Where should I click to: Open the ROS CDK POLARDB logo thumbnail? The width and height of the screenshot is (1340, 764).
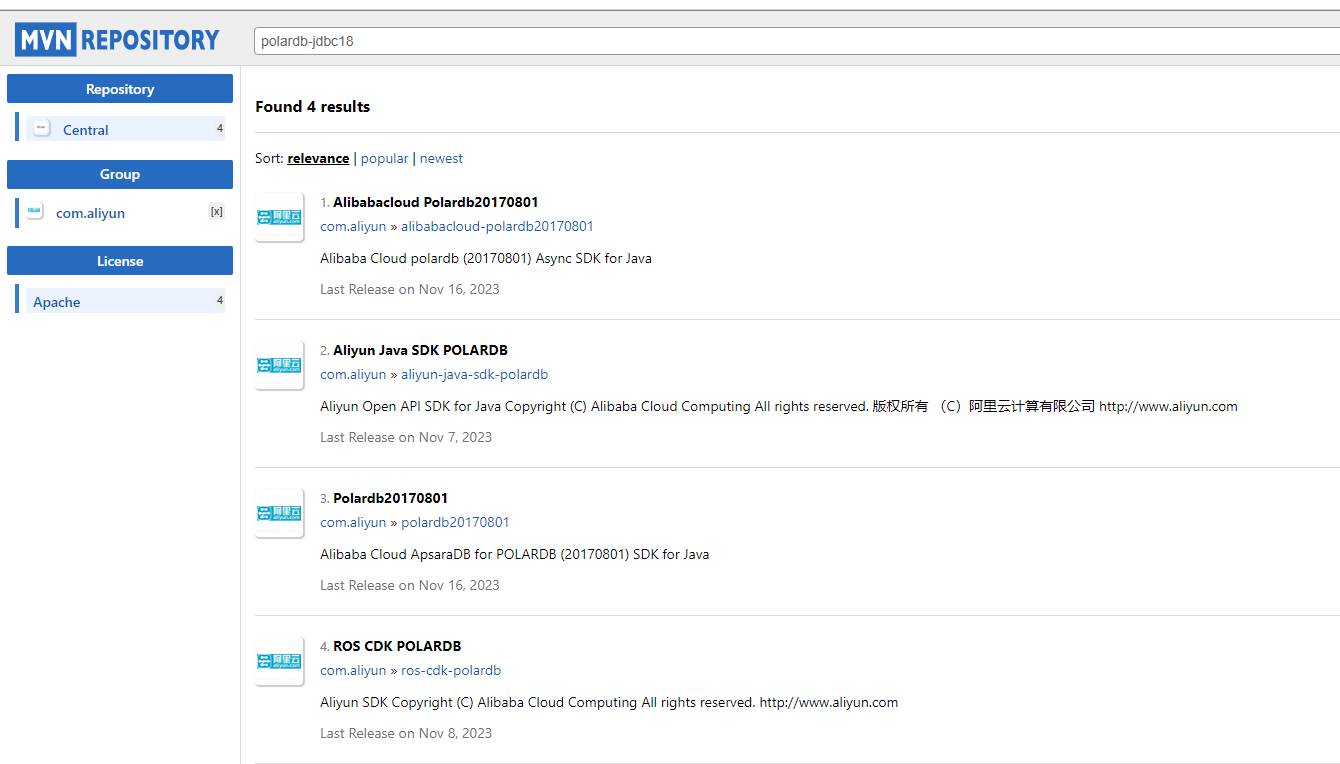279,661
